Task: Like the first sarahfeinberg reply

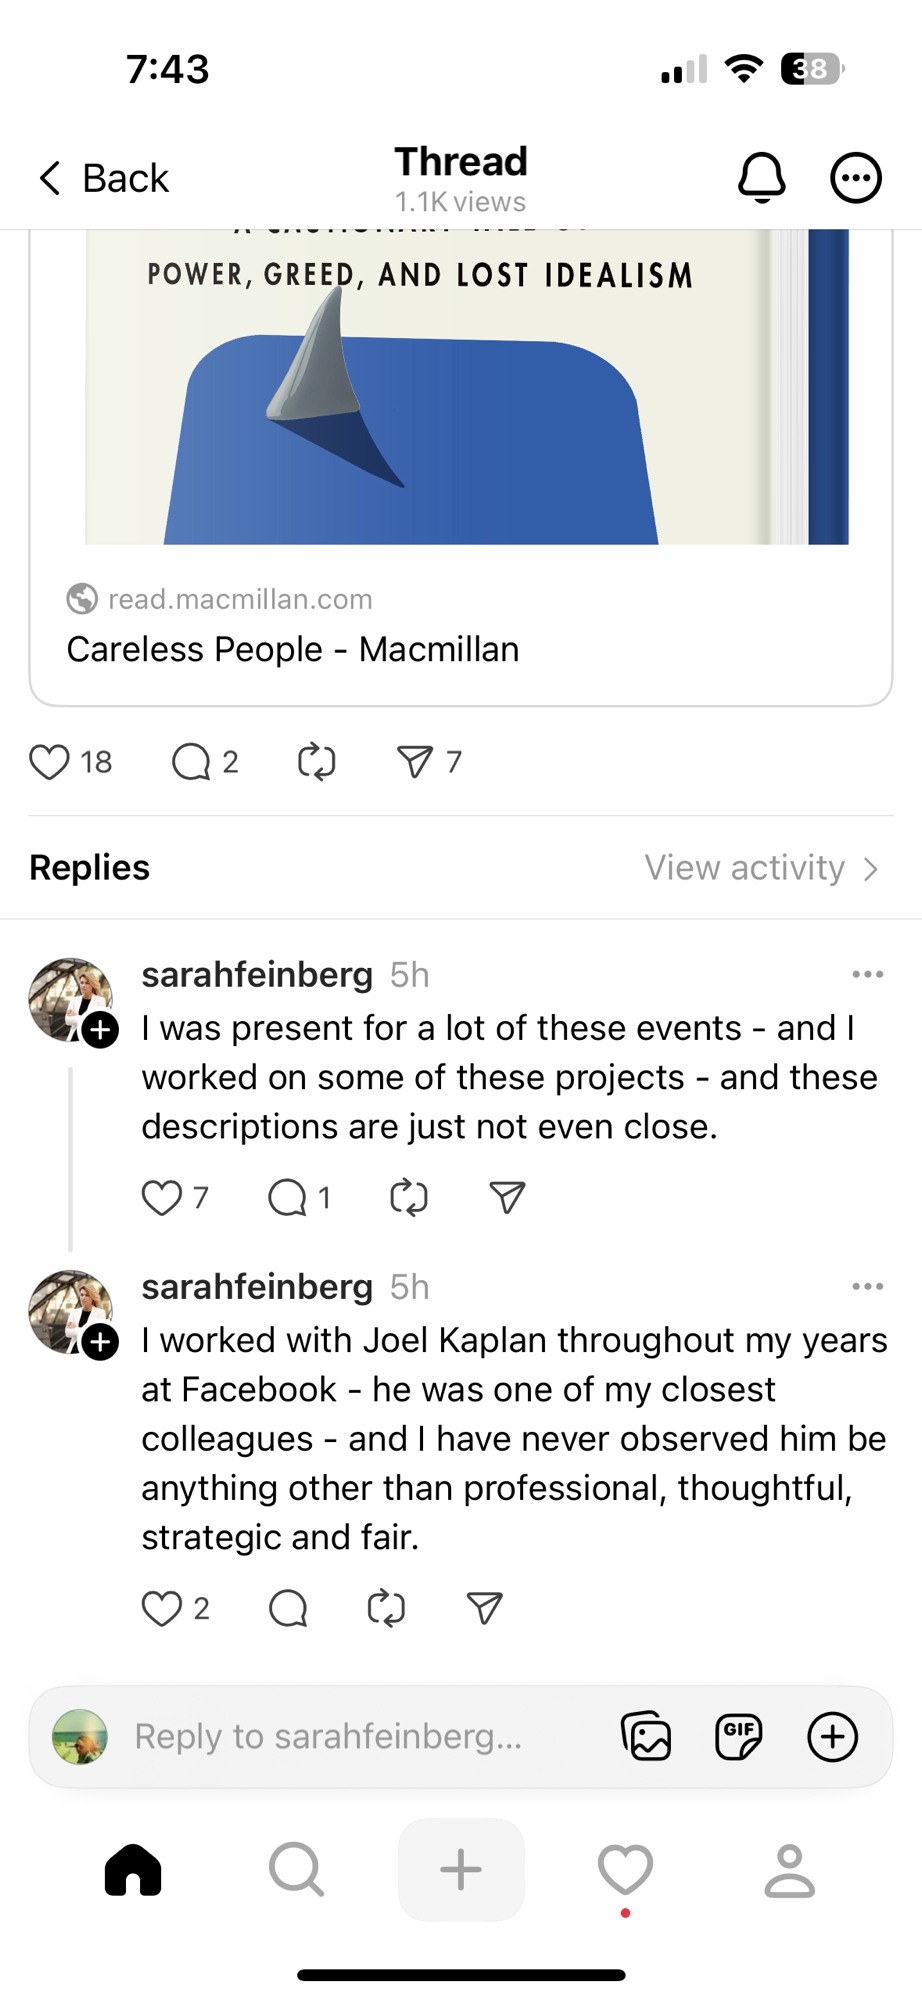Action: pyautogui.click(x=162, y=1197)
